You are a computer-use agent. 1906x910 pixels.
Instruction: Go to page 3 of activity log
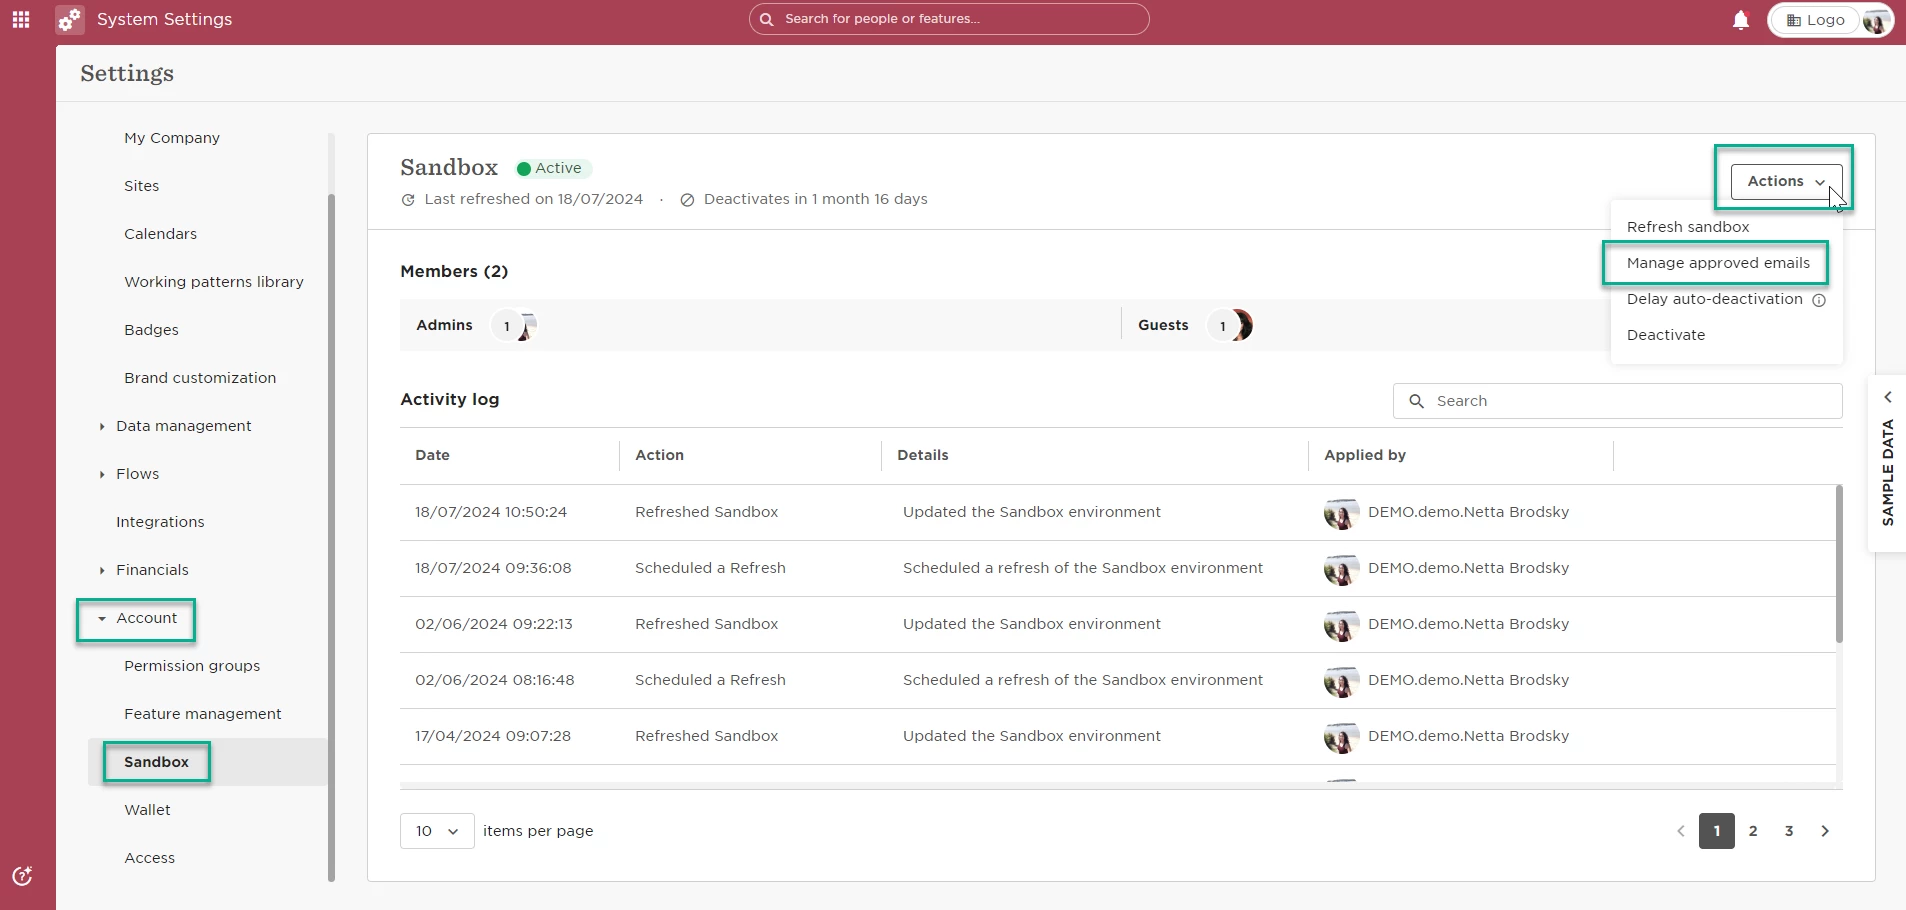pyautogui.click(x=1789, y=831)
